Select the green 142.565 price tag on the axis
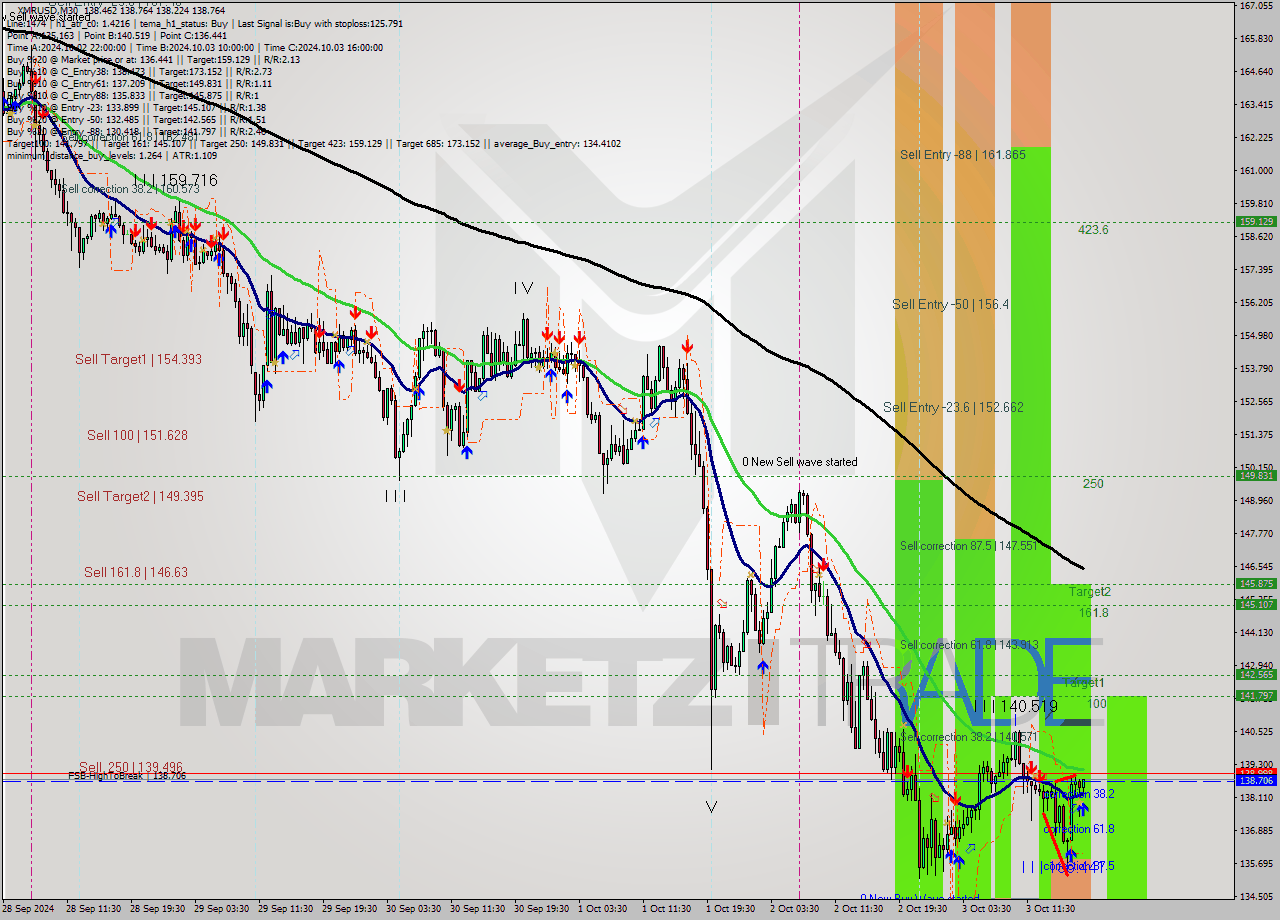This screenshot has width=1280, height=920. [1256, 674]
